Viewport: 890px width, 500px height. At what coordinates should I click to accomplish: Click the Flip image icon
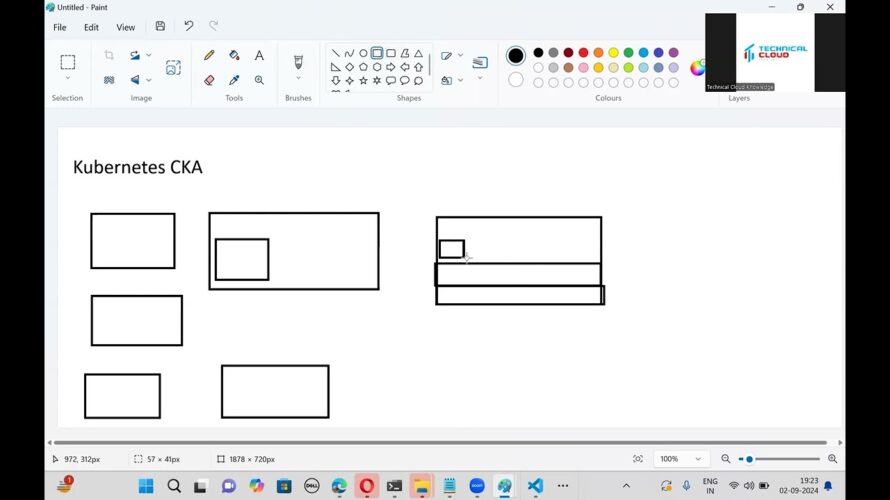point(135,80)
